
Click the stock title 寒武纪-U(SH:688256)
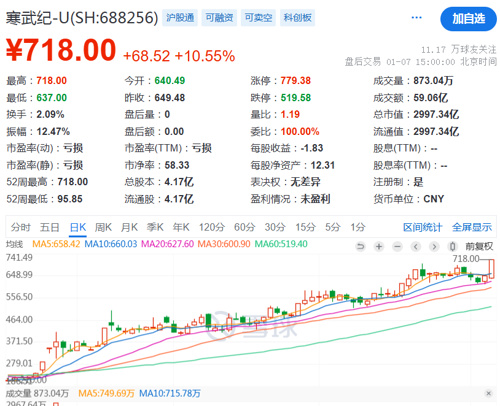[x=82, y=18]
